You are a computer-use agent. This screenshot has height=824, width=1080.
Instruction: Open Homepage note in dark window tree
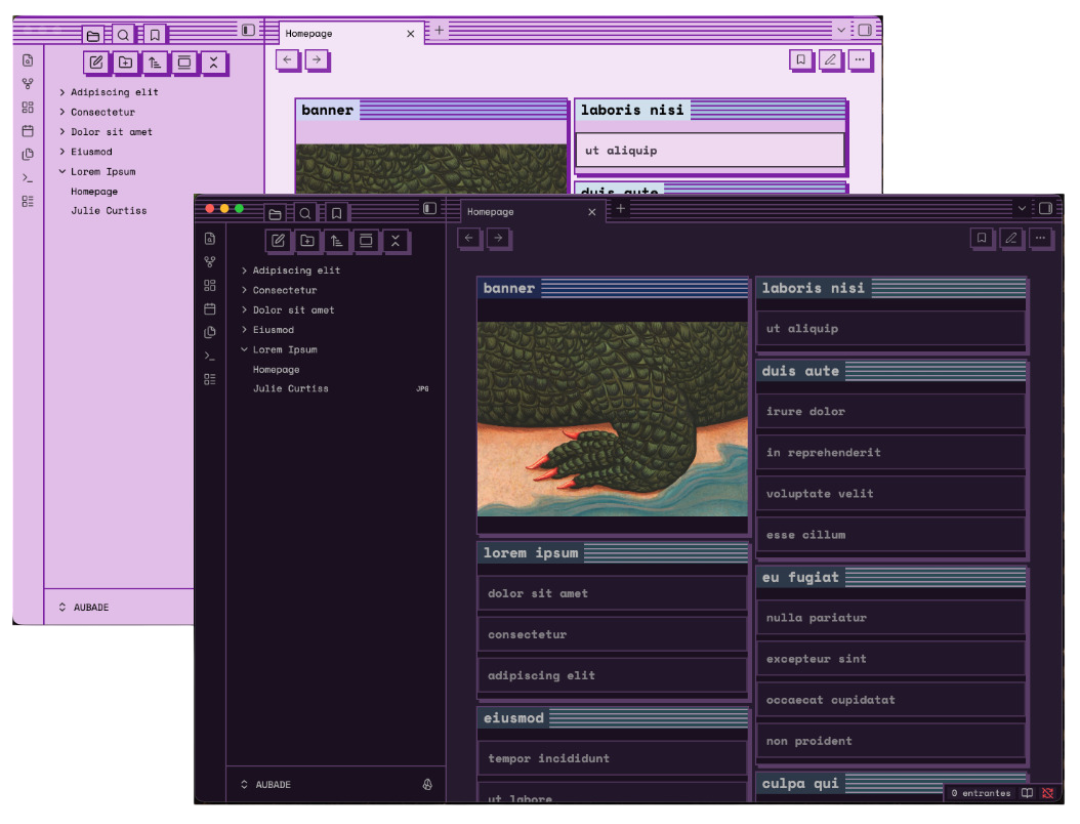[276, 369]
